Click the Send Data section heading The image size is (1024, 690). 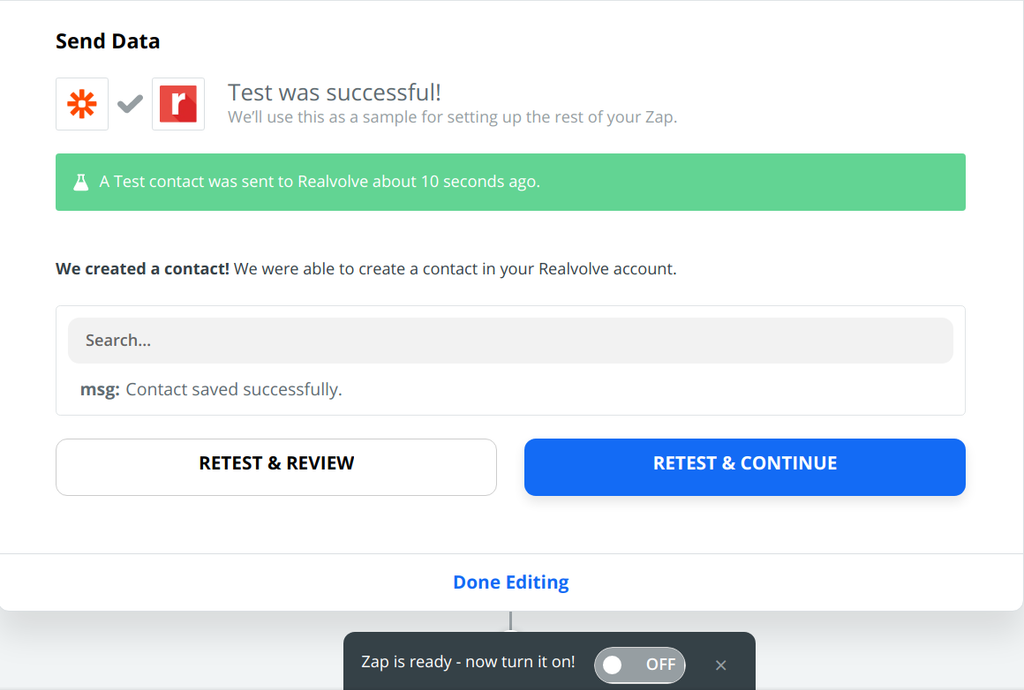pyautogui.click(x=107, y=41)
